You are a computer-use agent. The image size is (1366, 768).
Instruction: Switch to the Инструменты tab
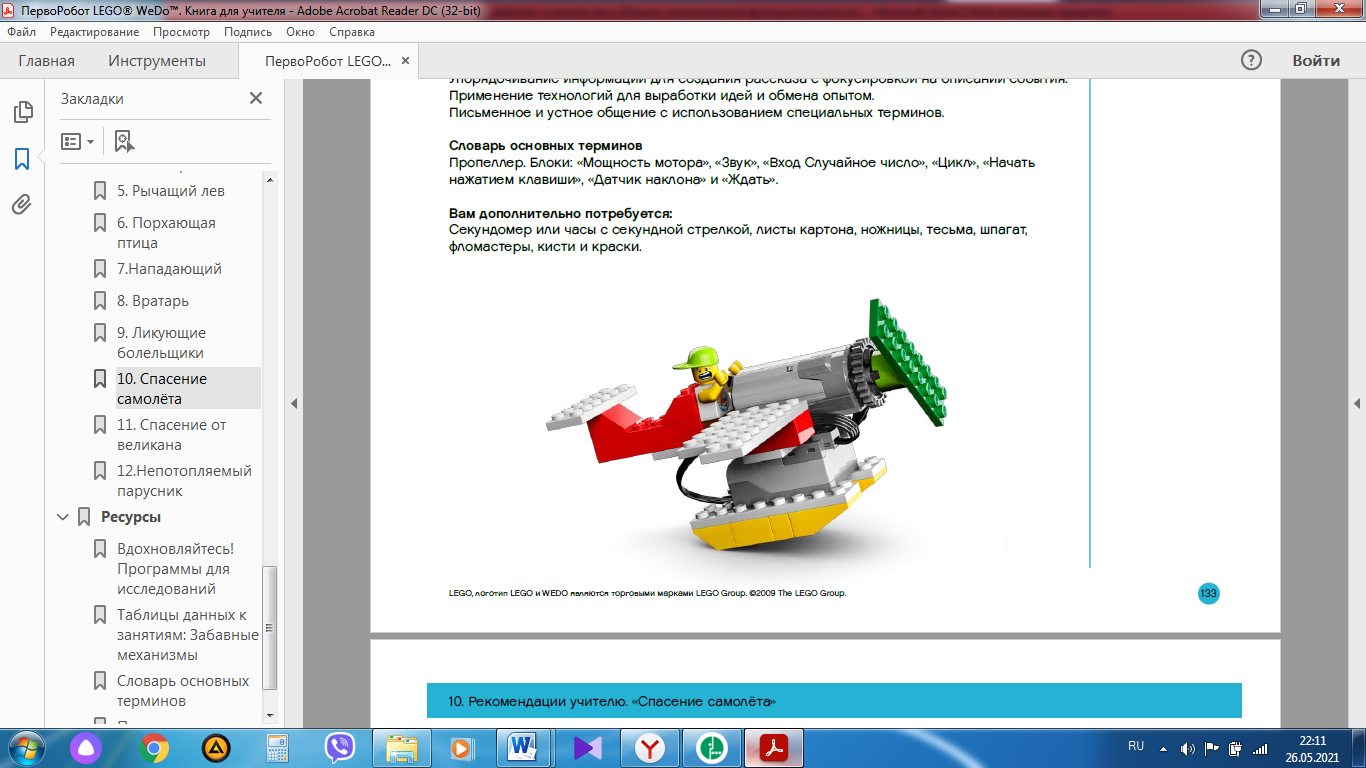pyautogui.click(x=157, y=61)
